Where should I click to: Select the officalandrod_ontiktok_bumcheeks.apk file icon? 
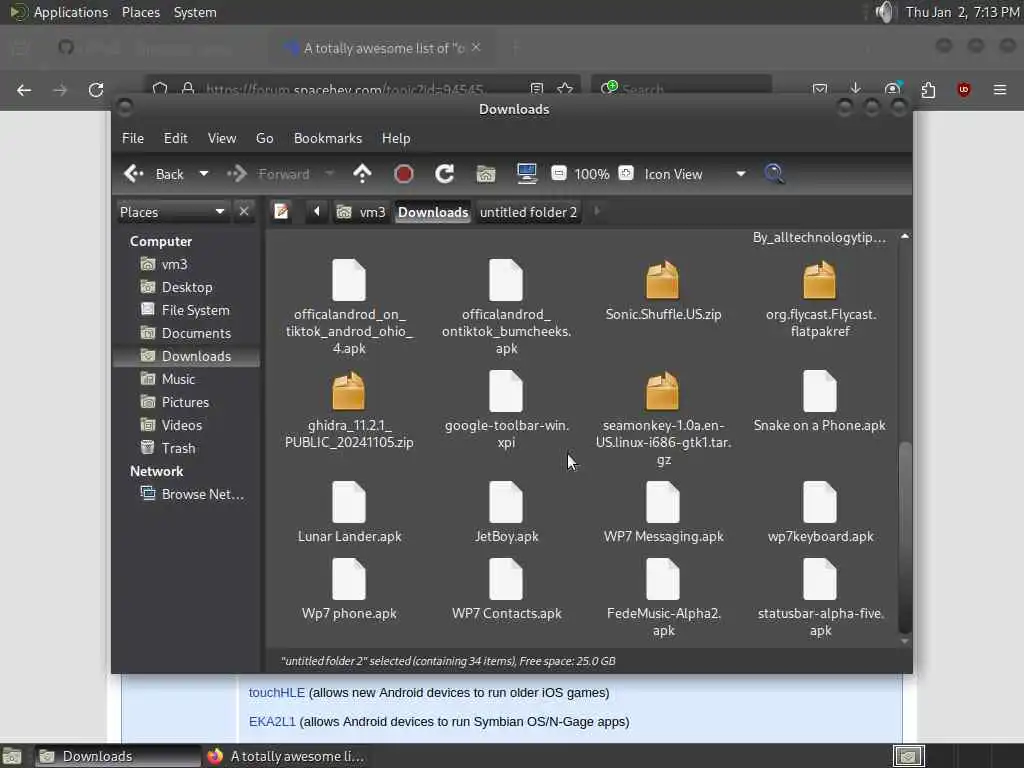coord(506,280)
